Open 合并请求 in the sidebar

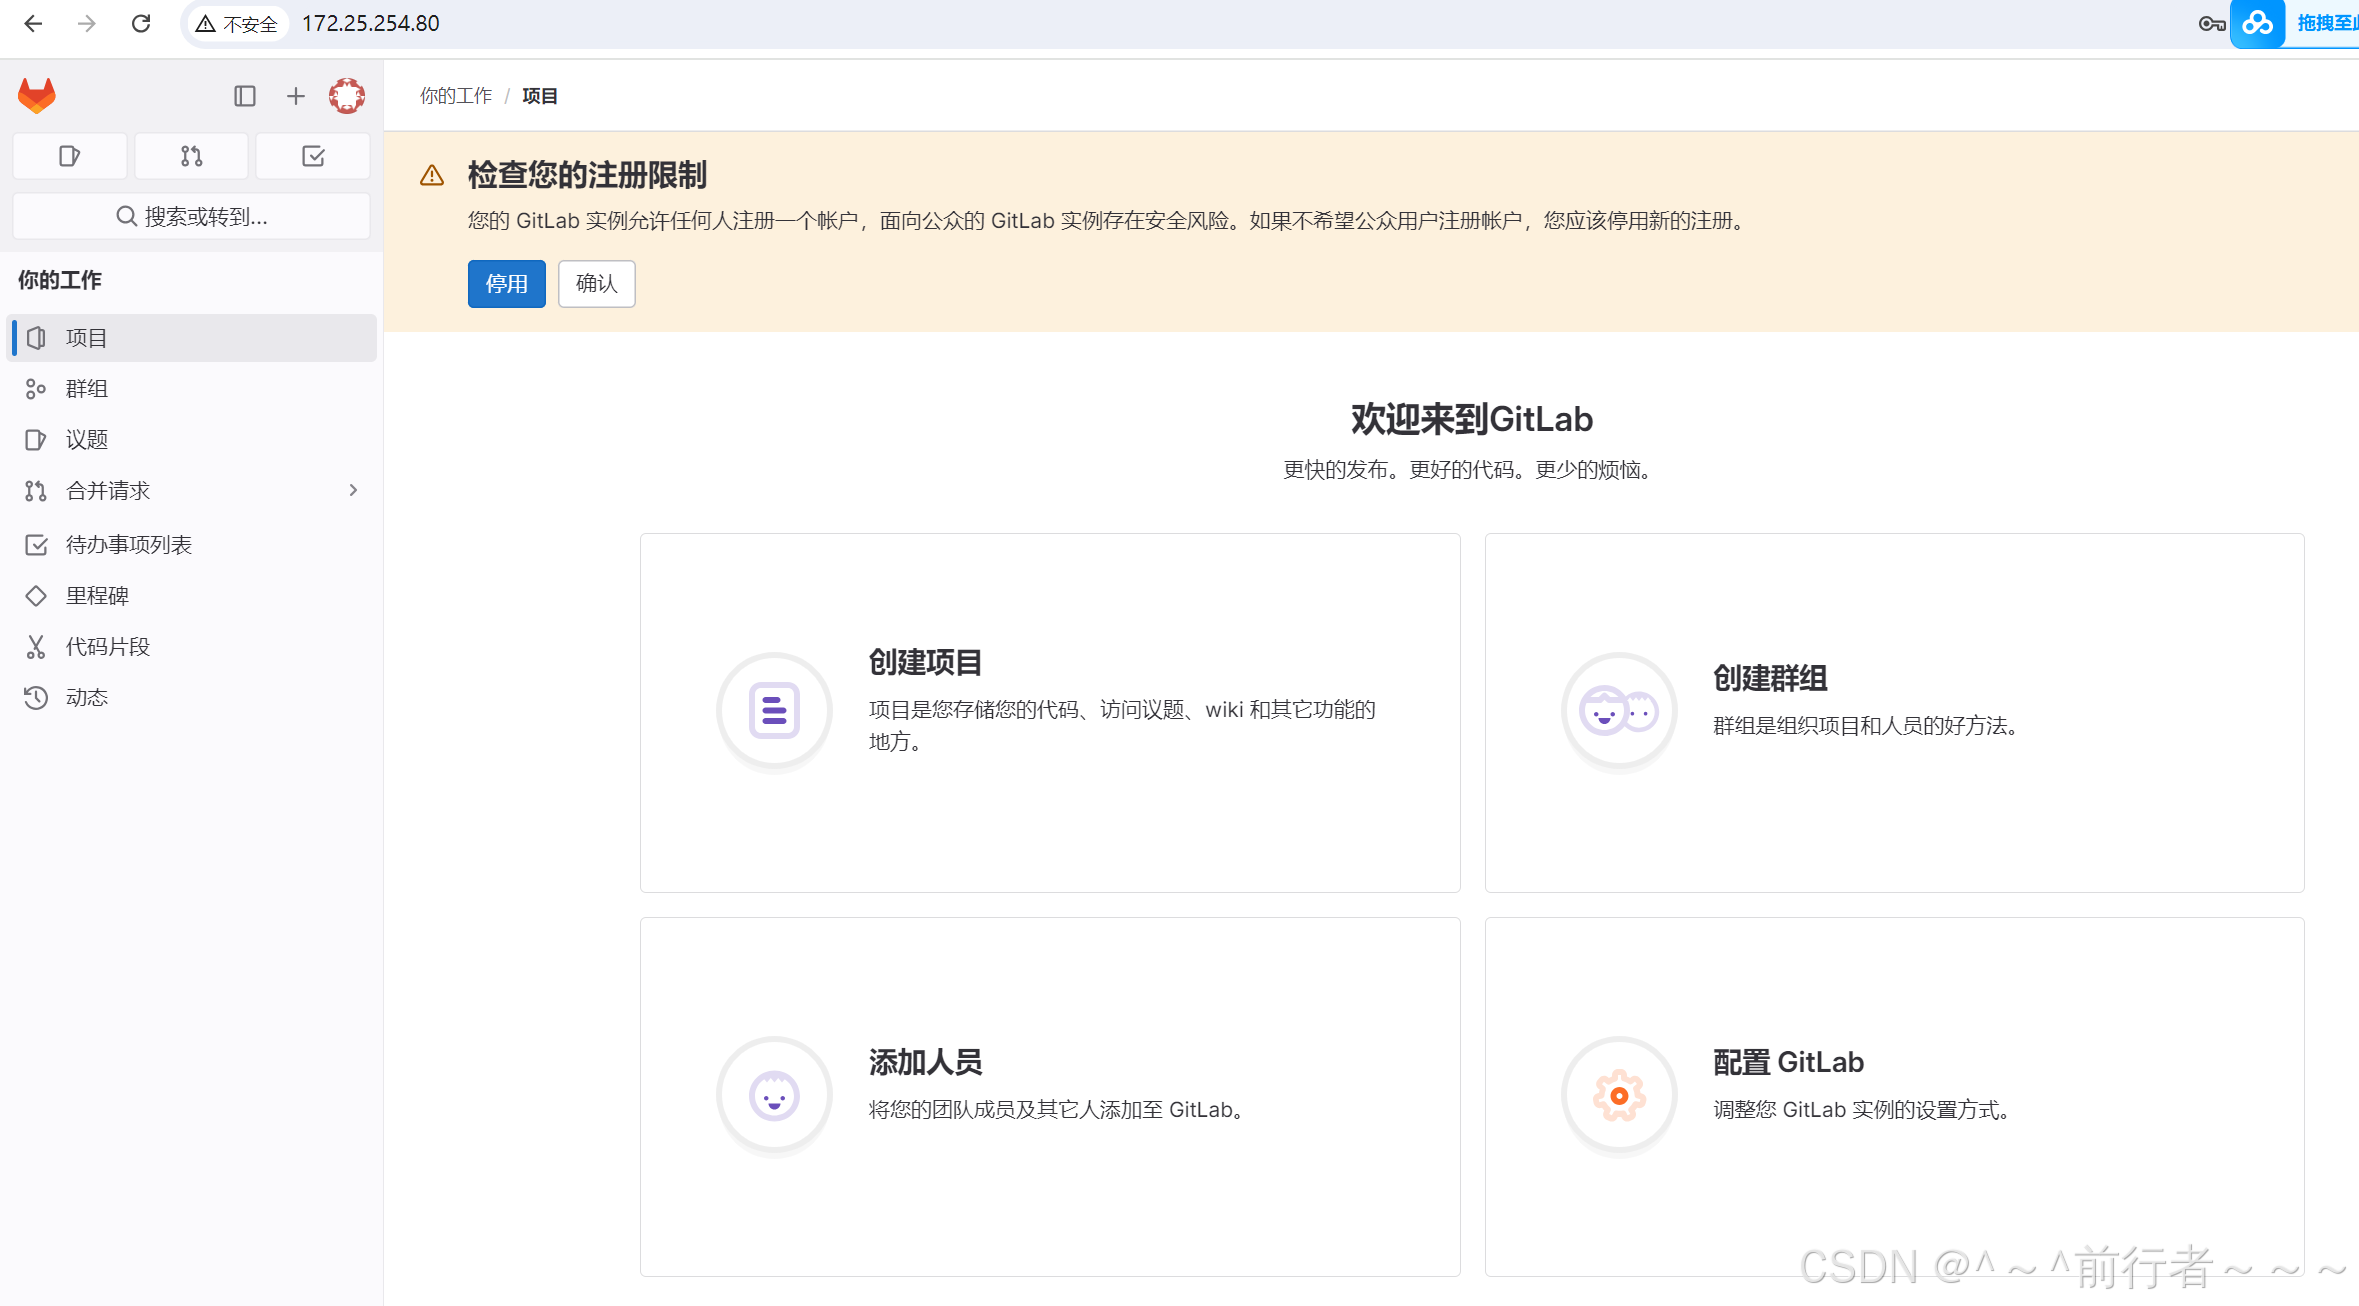pos(192,491)
